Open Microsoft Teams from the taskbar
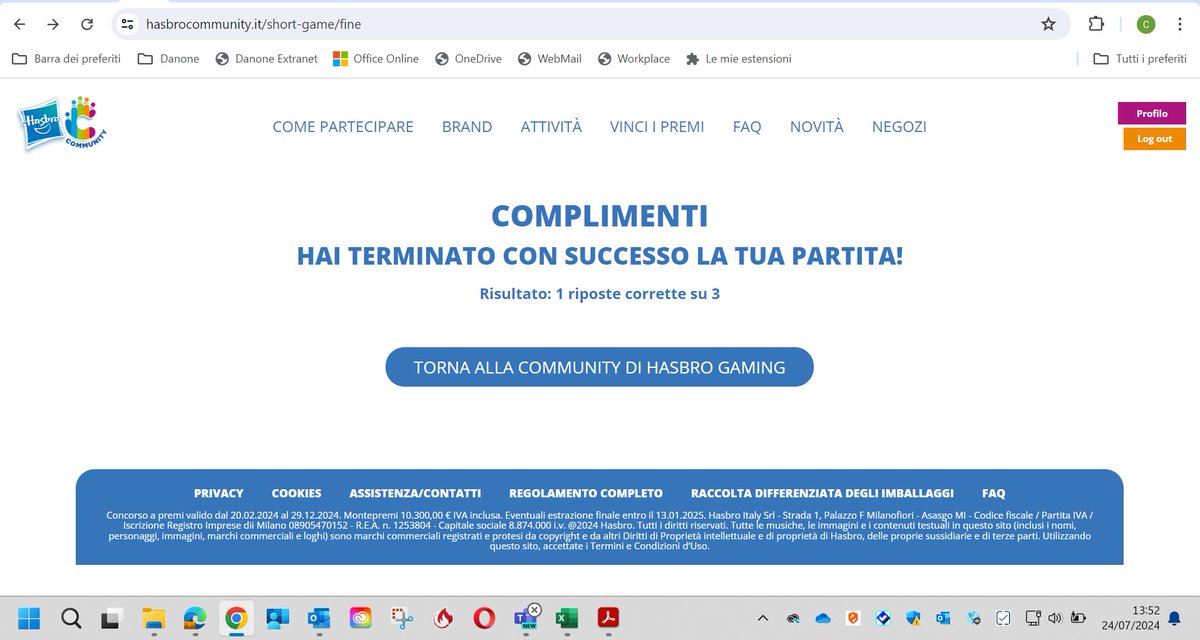Image resolution: width=1200 pixels, height=640 pixels. [525, 617]
